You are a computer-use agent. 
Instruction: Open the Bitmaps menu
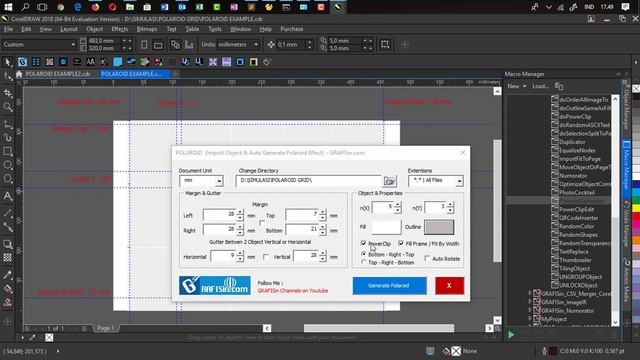(x=147, y=29)
